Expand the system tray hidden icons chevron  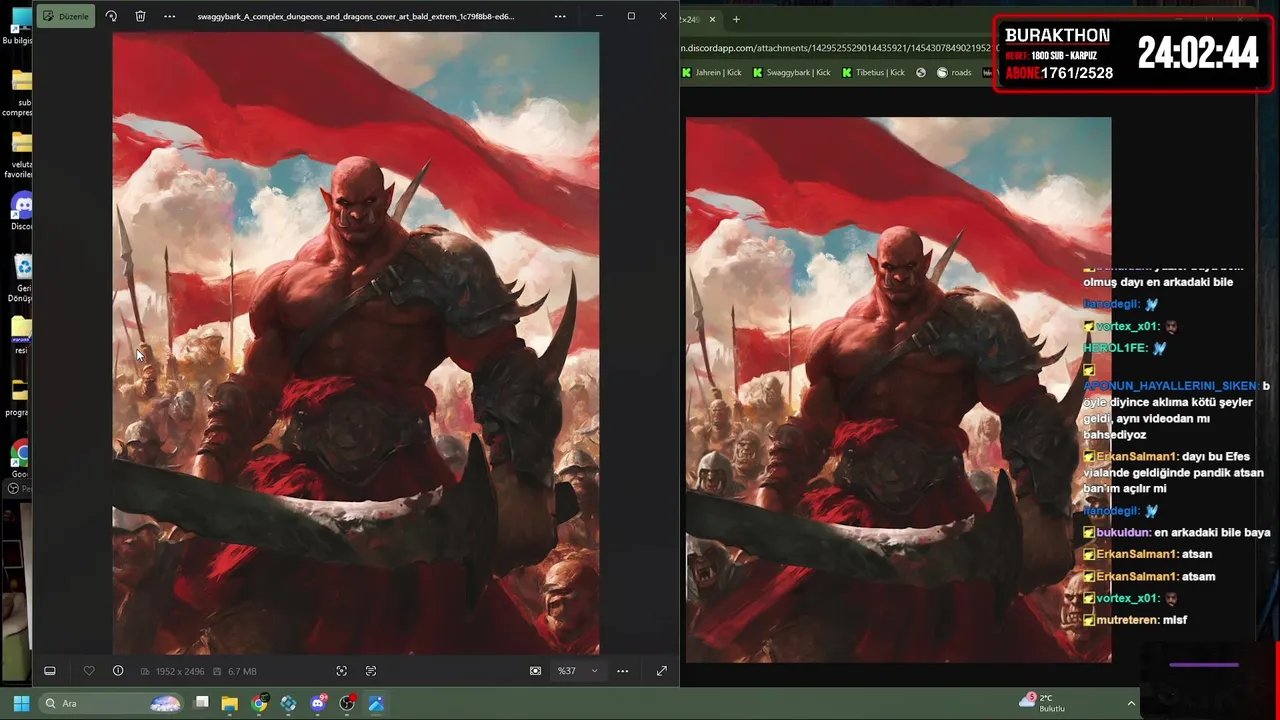[1131, 703]
